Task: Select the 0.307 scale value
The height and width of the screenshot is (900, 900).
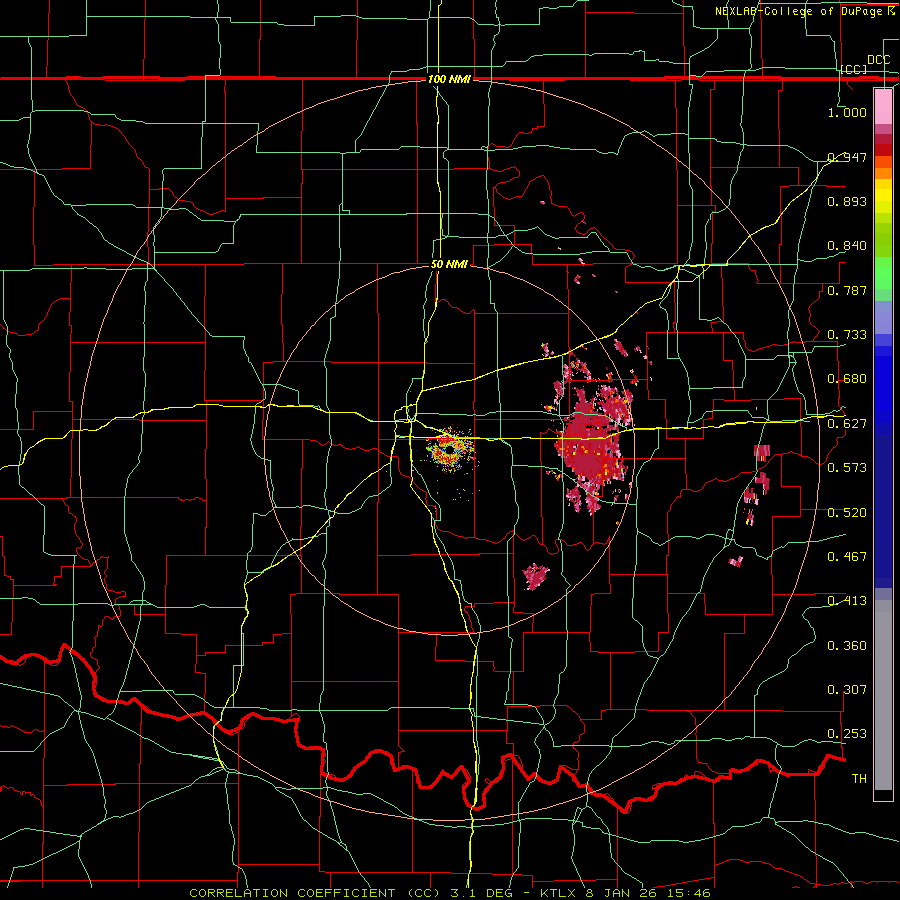Action: tap(847, 690)
